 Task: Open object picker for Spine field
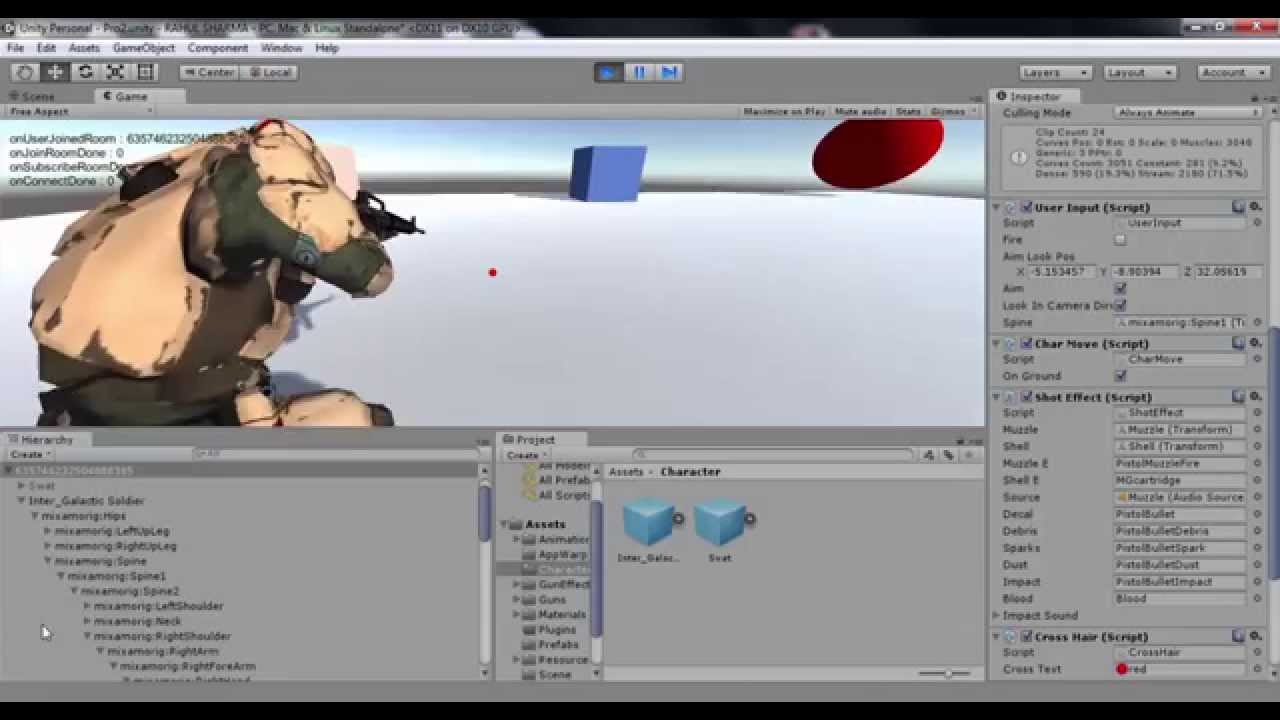click(1257, 323)
